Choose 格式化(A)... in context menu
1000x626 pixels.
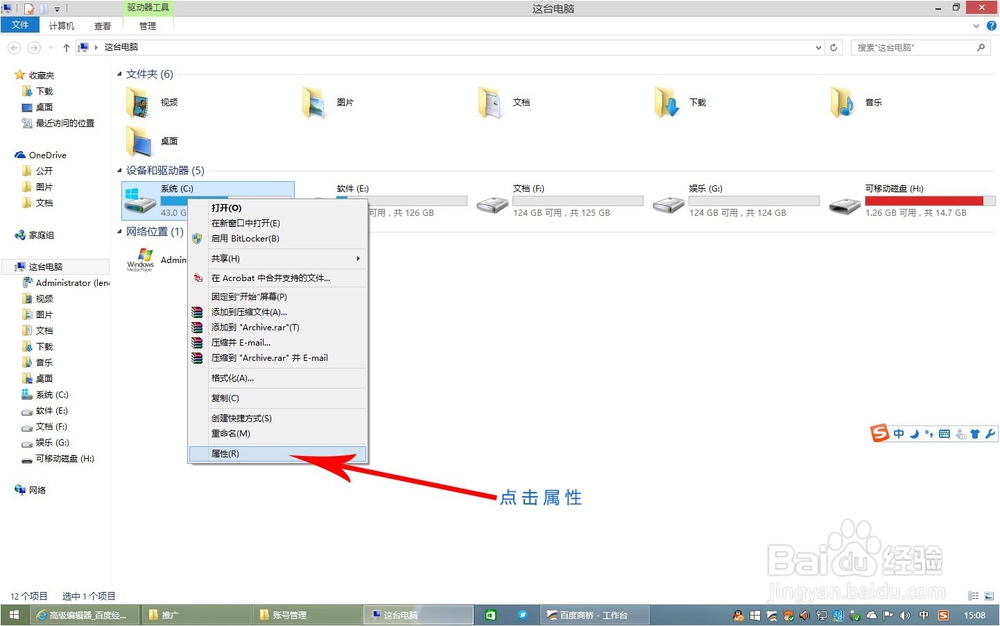click(278, 378)
